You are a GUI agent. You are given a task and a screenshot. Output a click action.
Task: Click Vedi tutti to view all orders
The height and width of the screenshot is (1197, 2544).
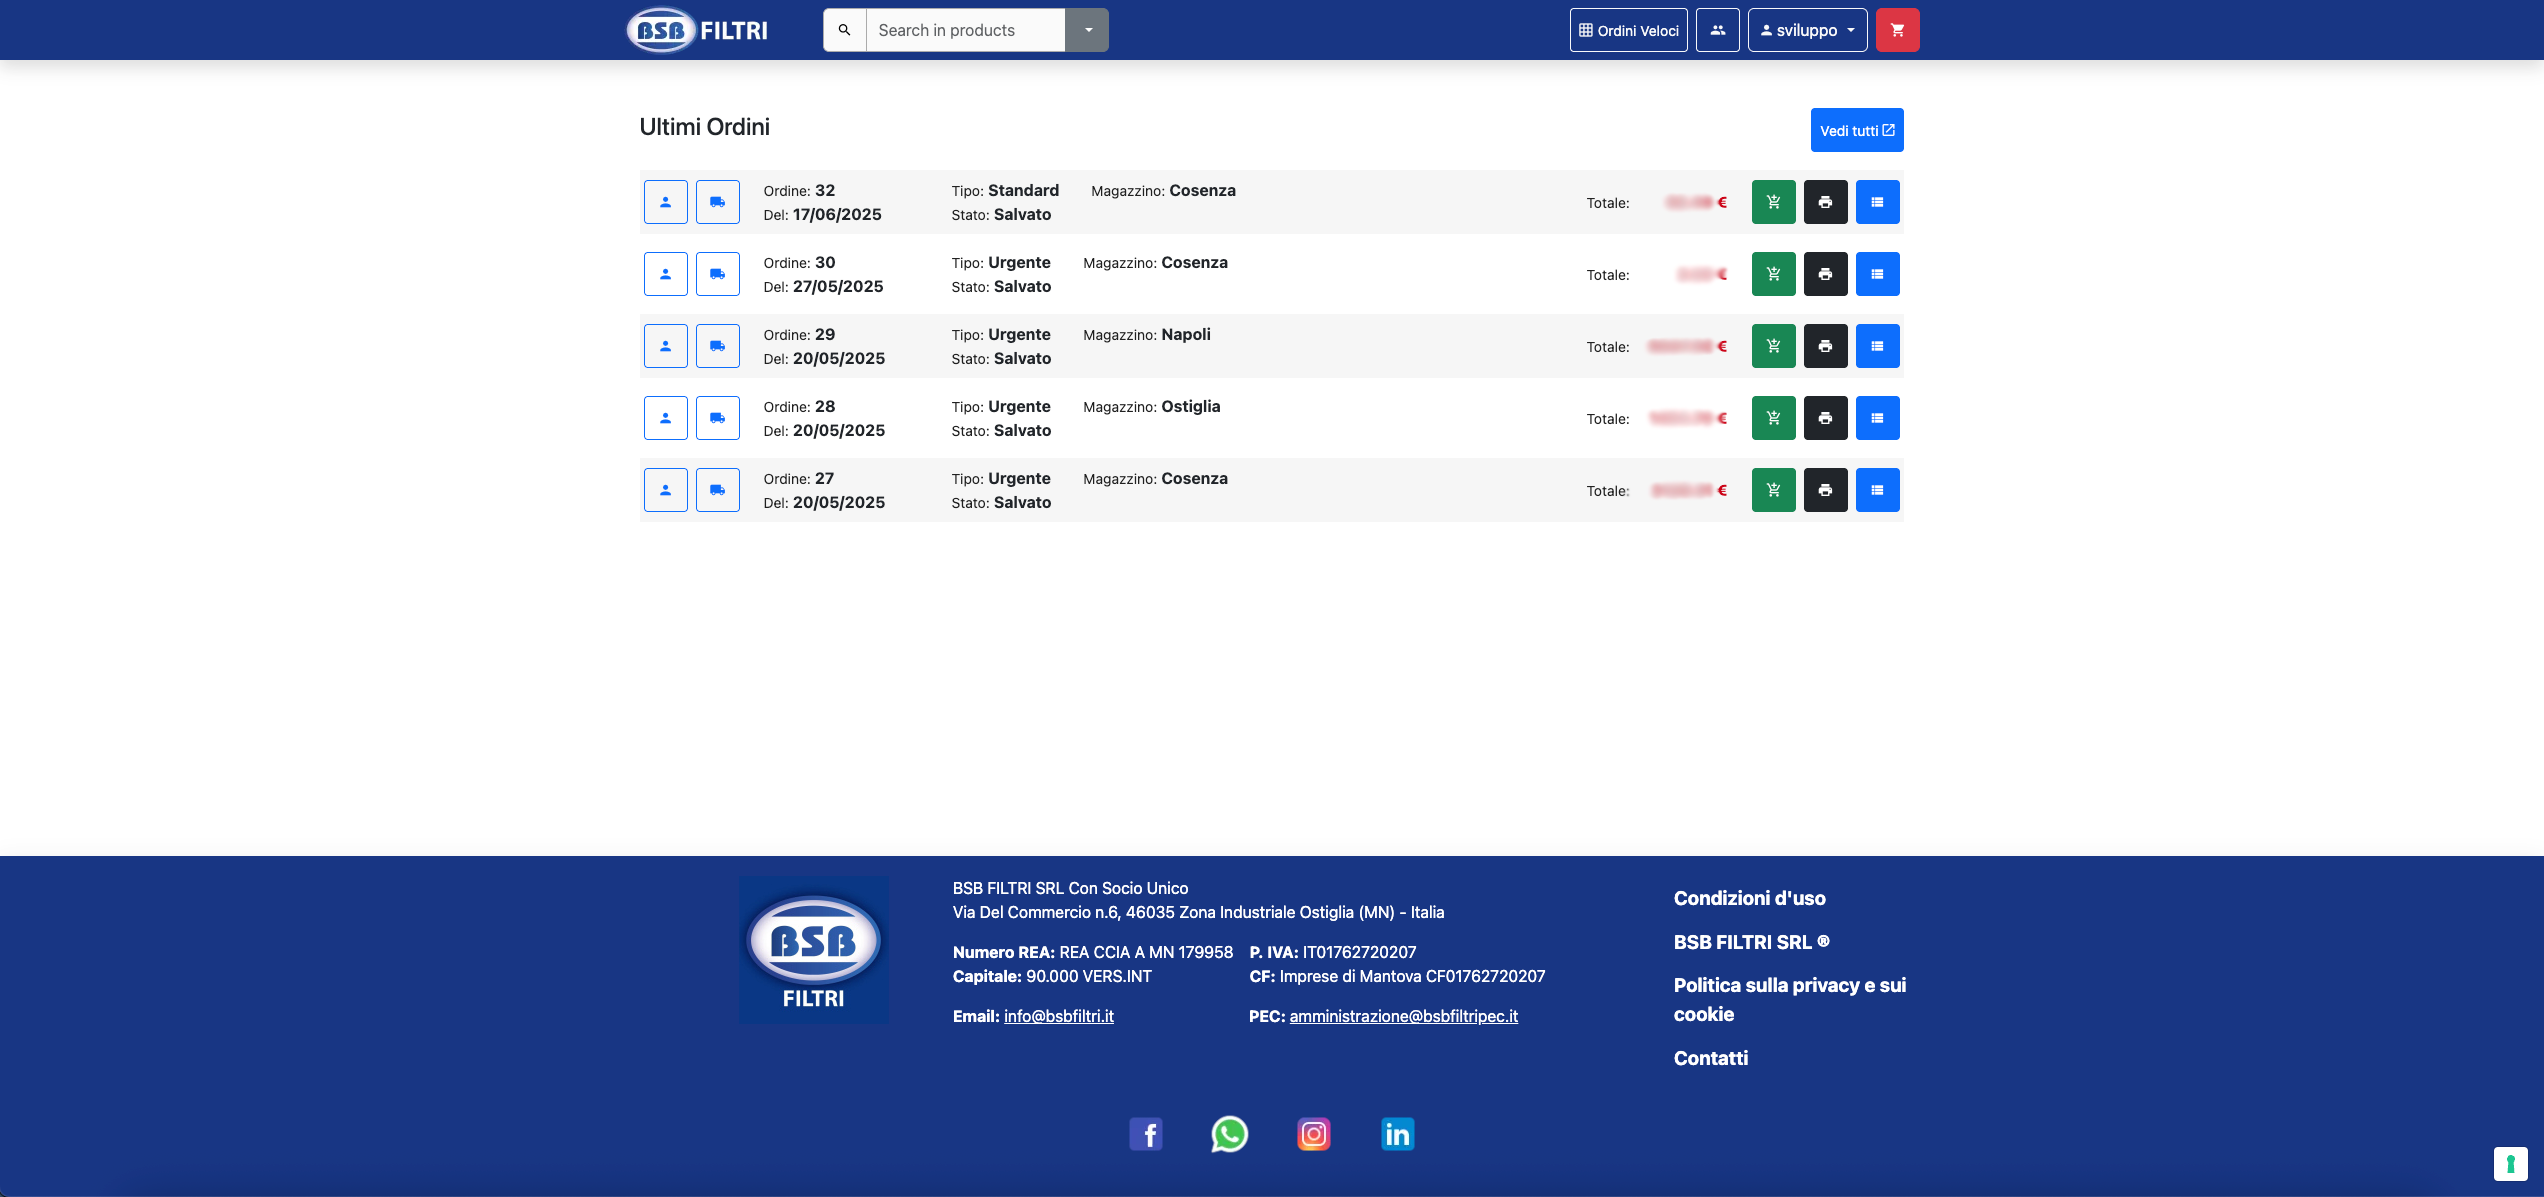coord(1856,130)
